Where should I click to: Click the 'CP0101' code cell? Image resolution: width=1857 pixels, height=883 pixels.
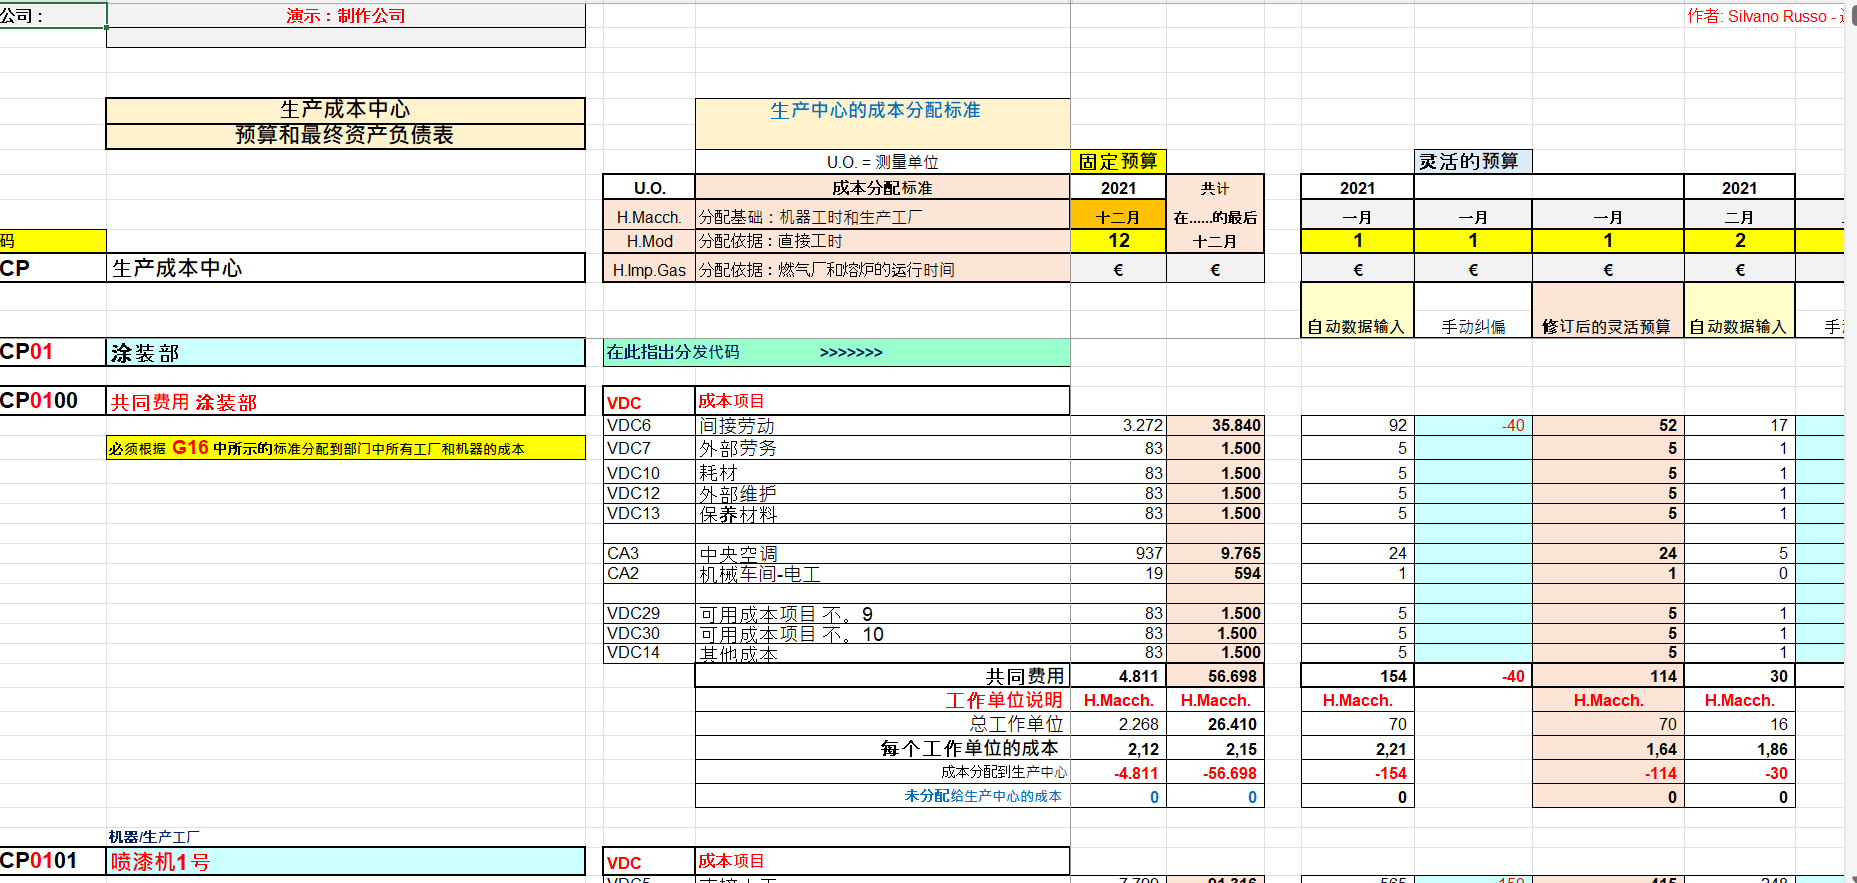[53, 861]
